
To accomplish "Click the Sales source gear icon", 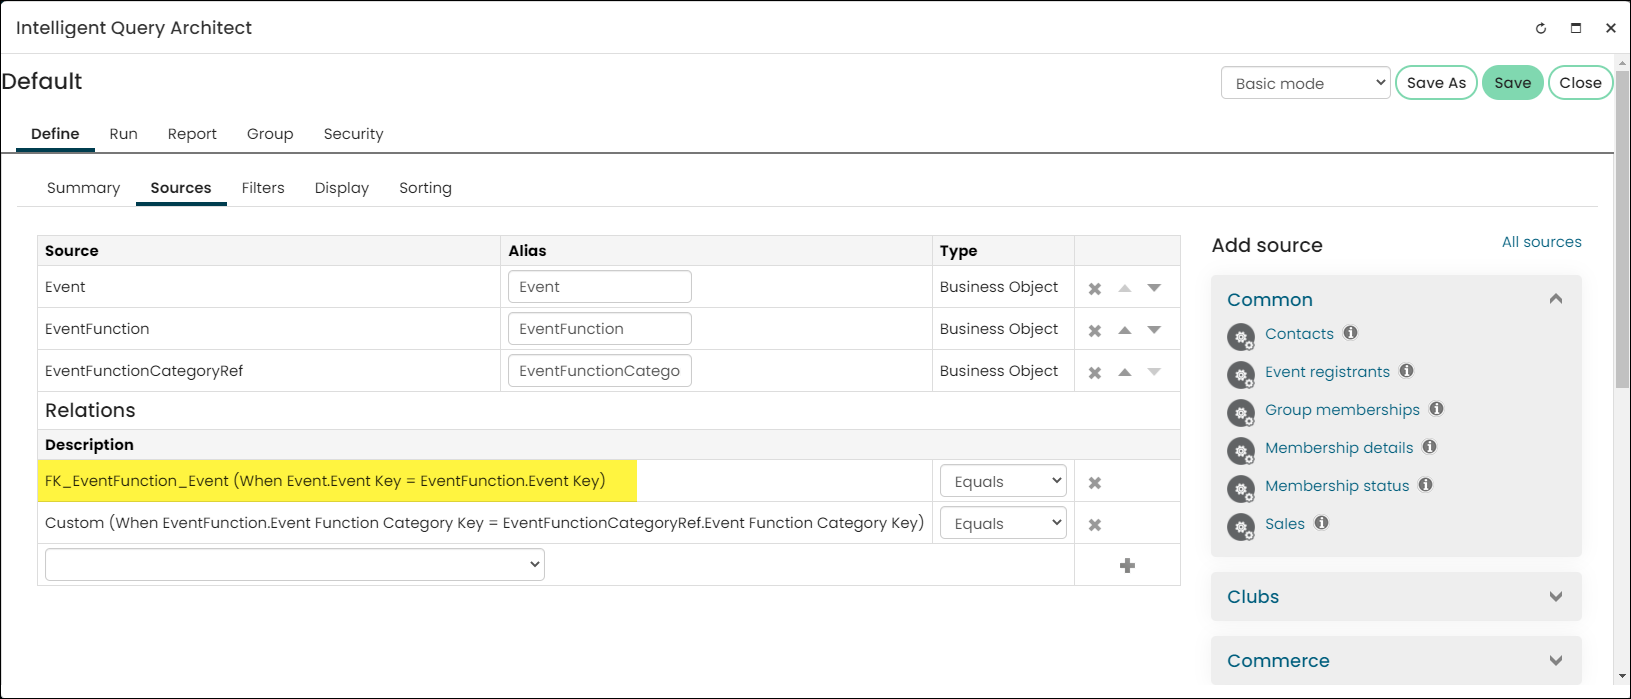I will tap(1241, 527).
